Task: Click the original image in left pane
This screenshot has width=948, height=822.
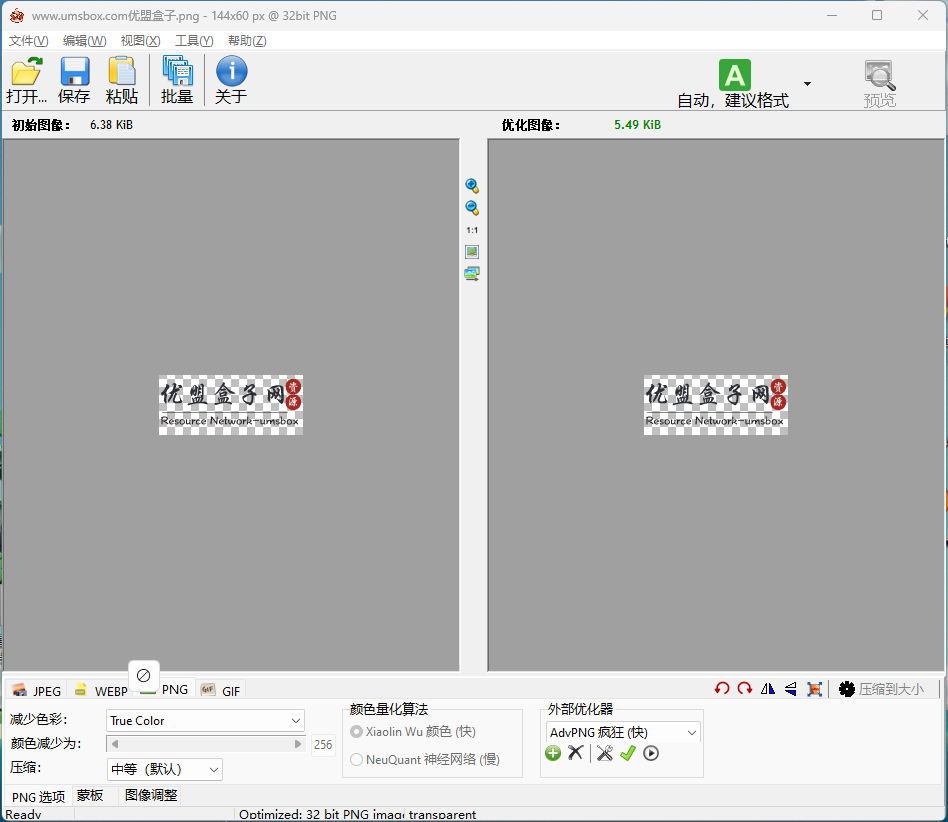Action: tap(230, 405)
